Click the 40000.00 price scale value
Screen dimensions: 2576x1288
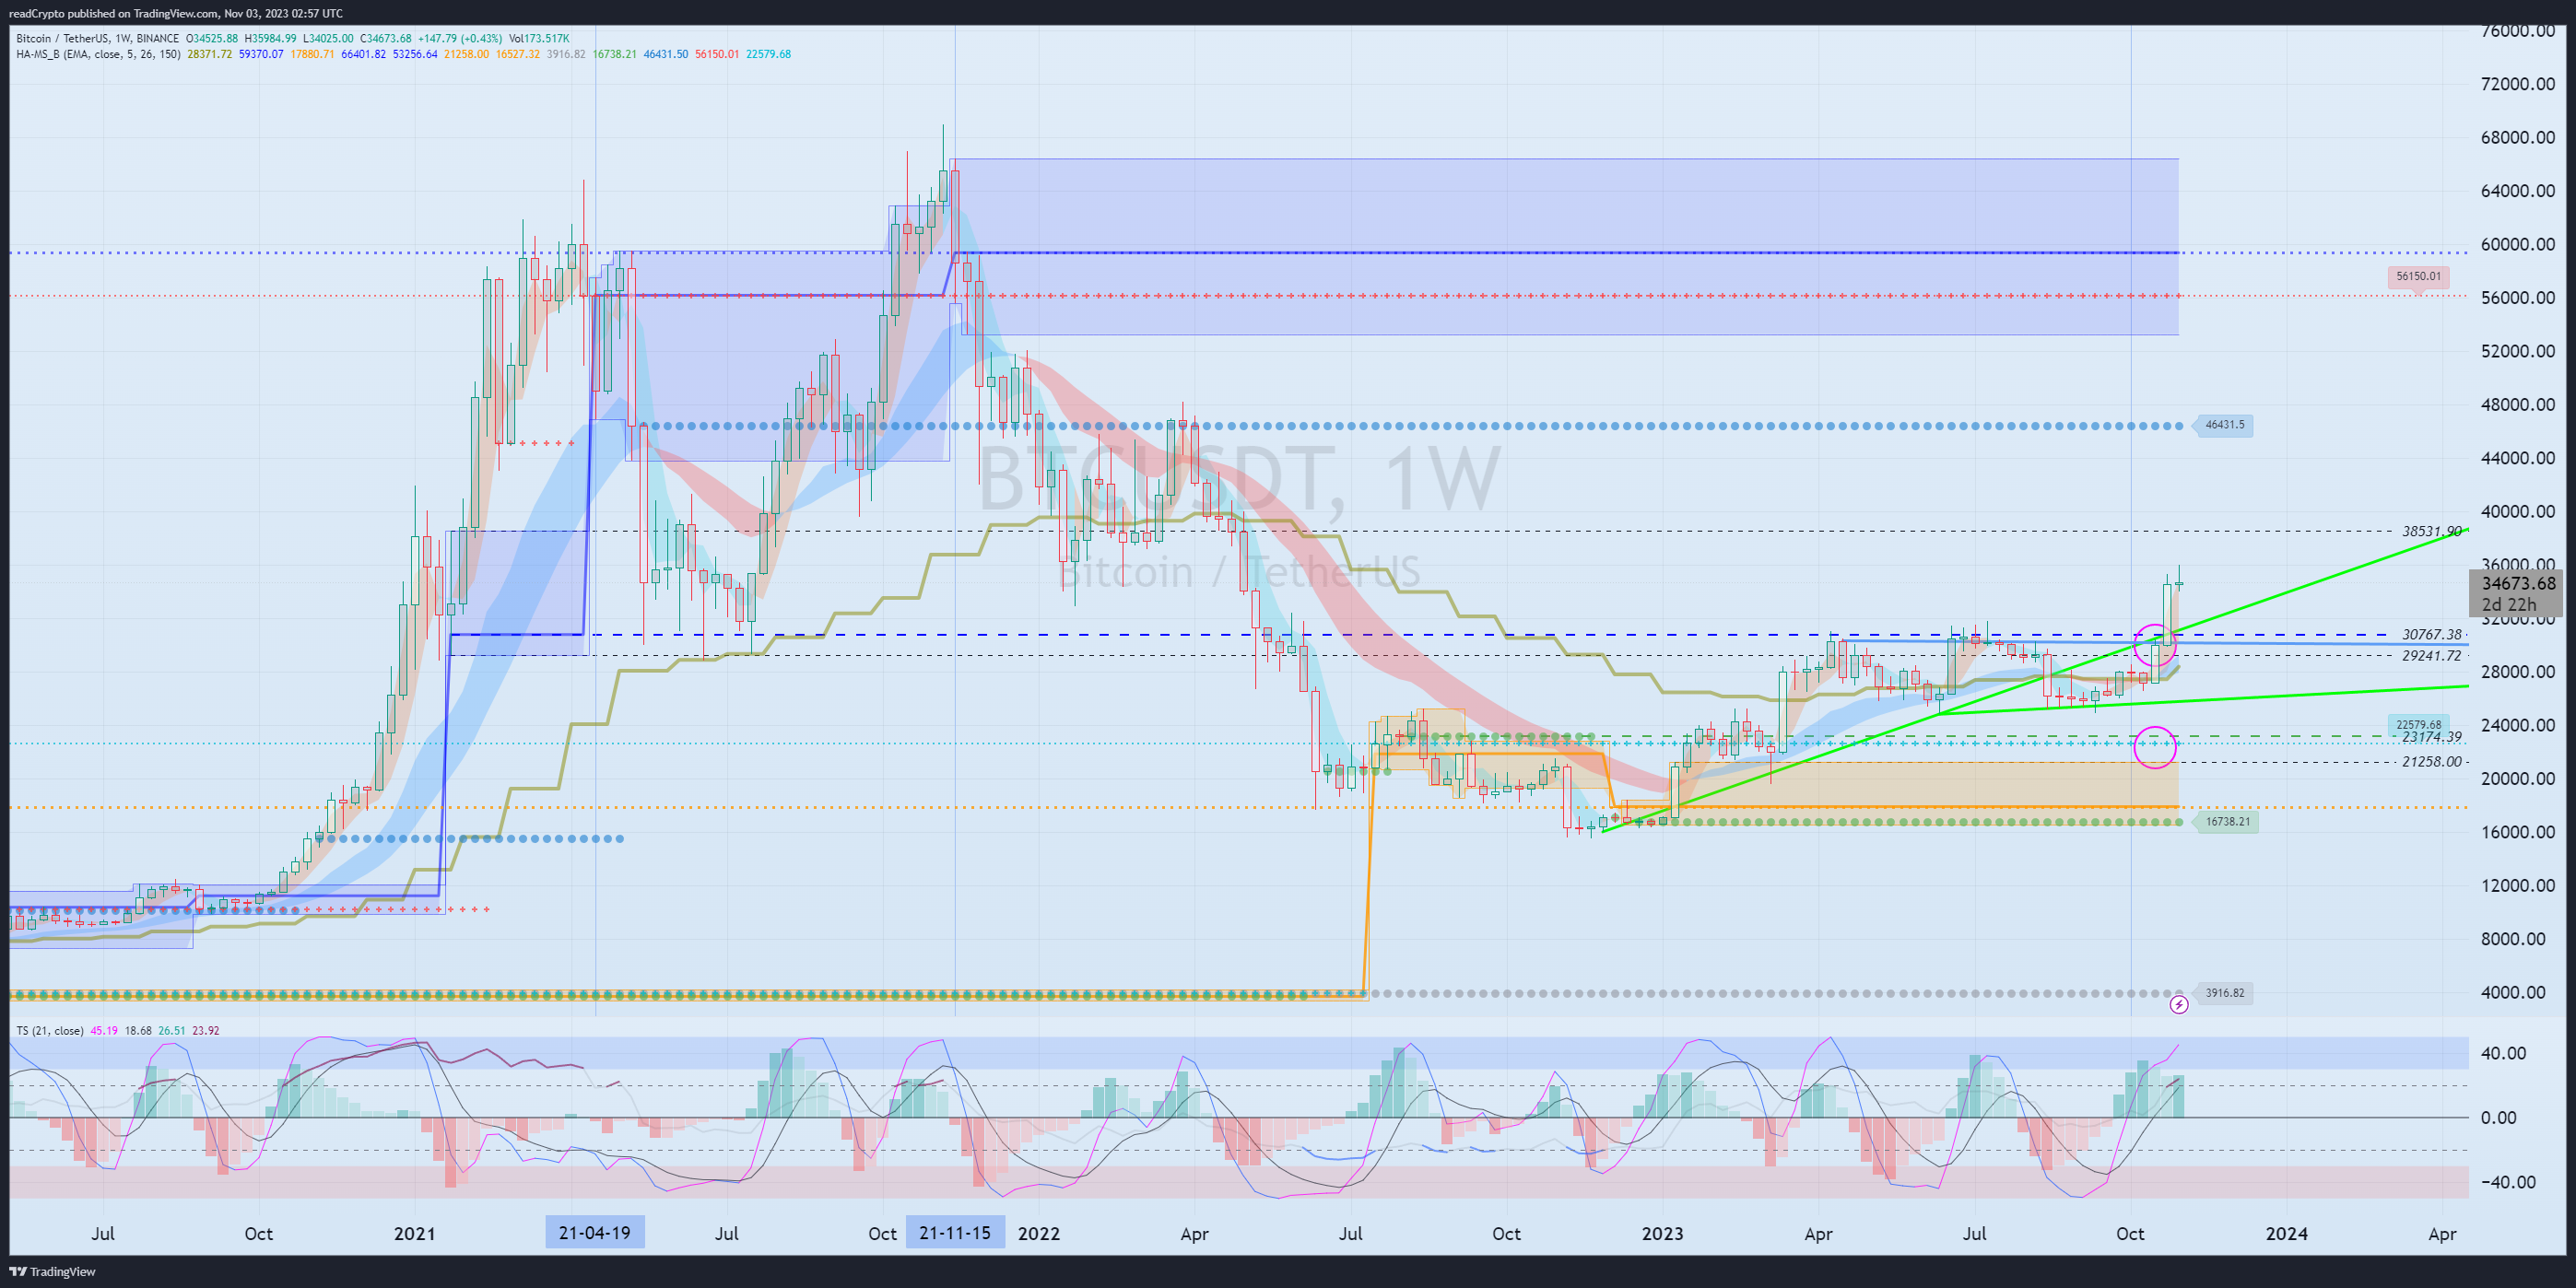2517,511
